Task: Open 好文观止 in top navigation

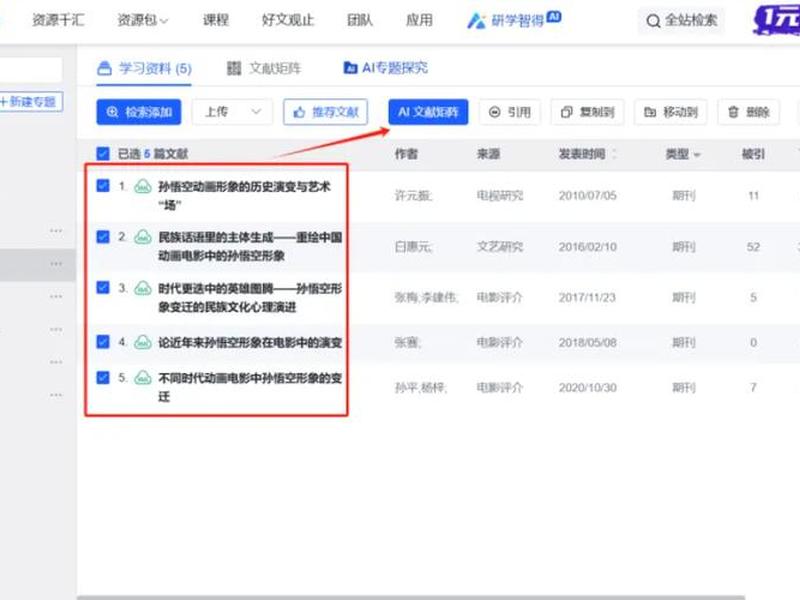Action: (287, 20)
